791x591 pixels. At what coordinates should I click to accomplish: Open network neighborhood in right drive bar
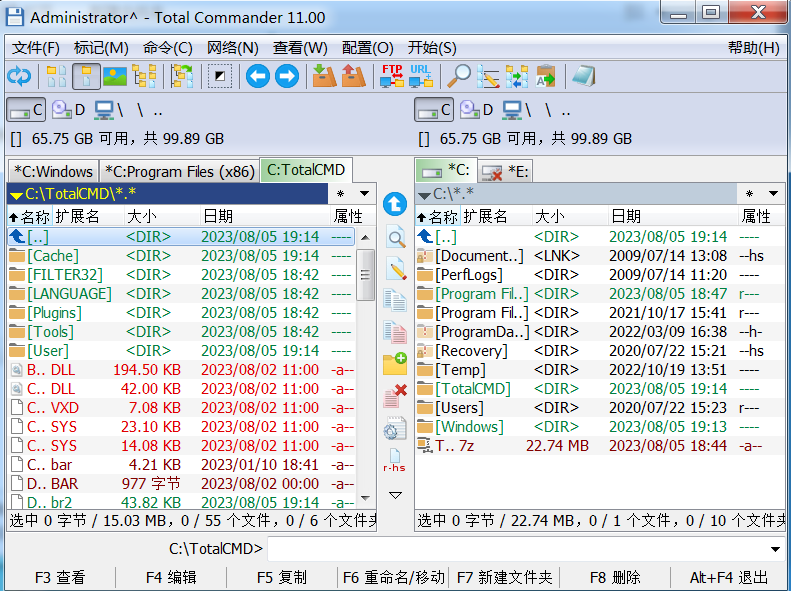click(x=518, y=110)
